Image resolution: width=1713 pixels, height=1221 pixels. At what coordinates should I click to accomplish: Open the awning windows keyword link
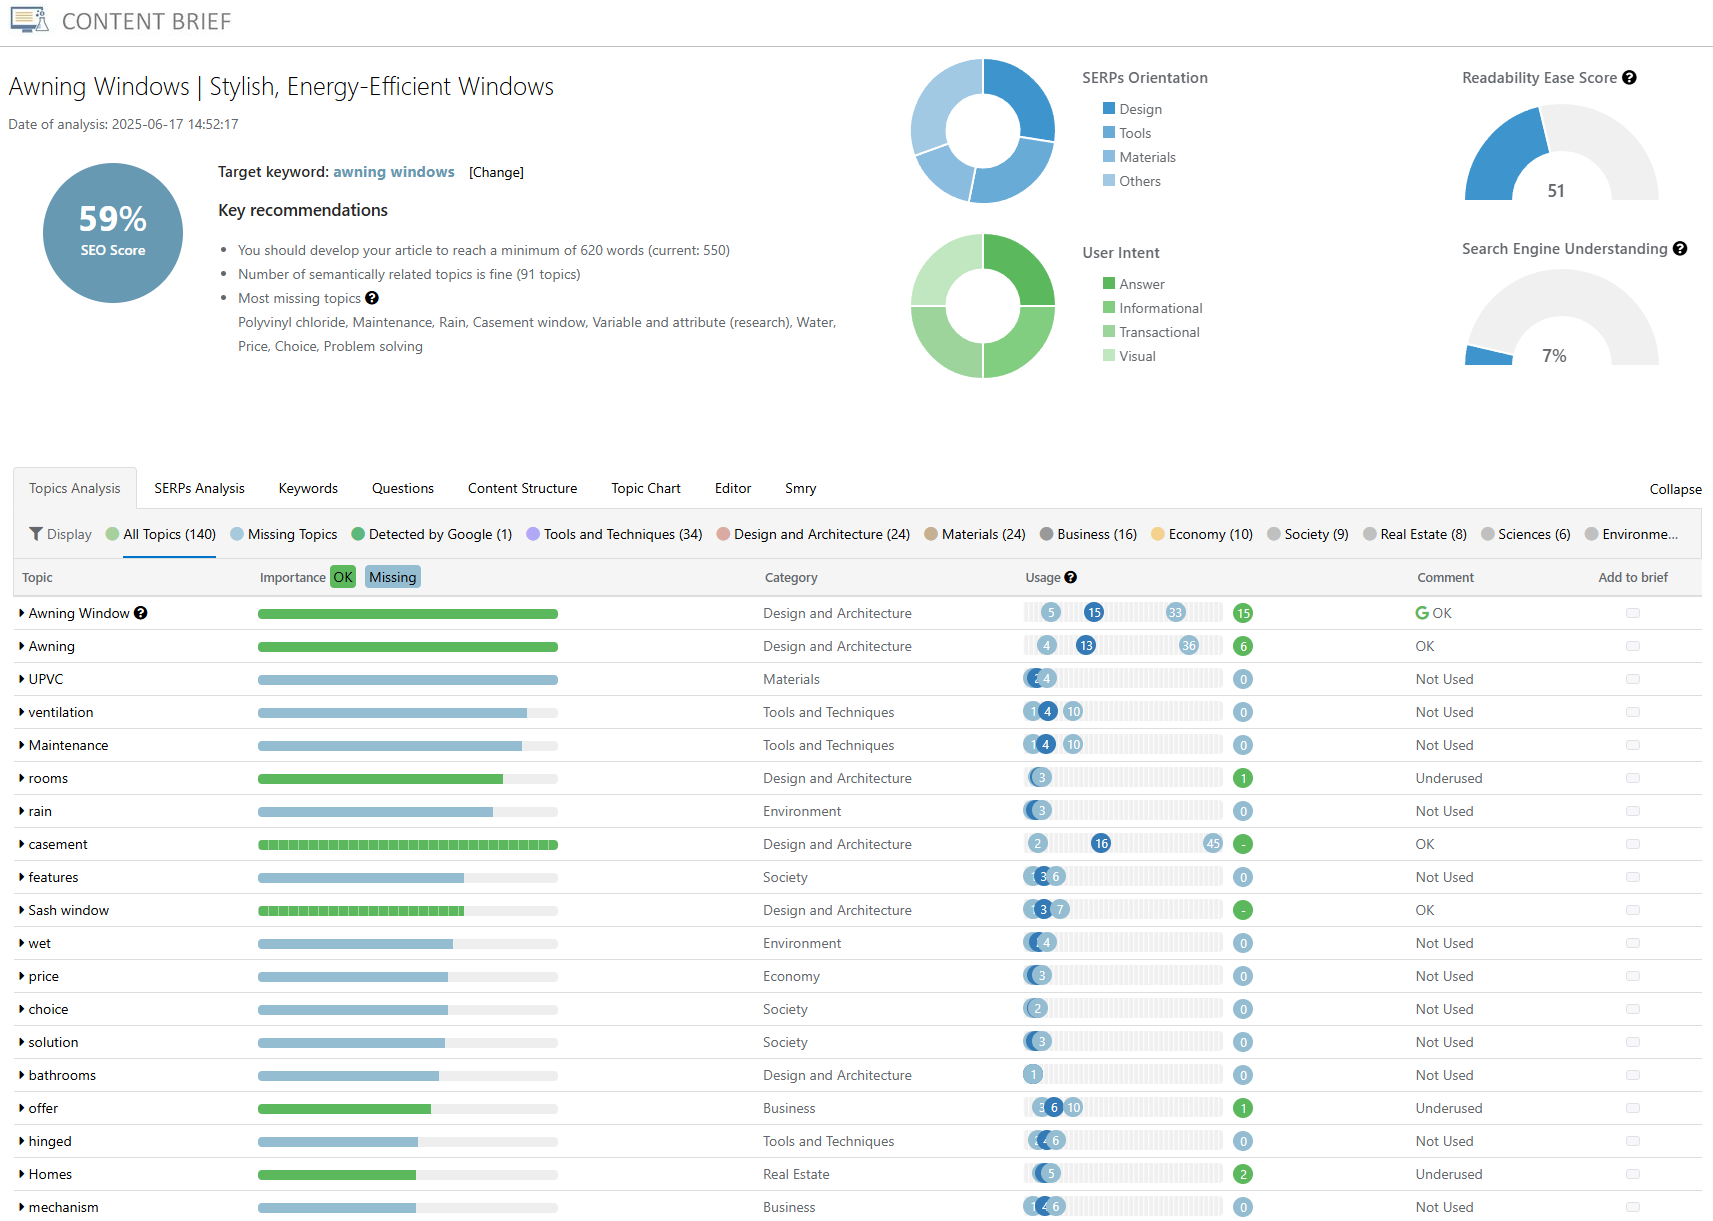point(393,171)
